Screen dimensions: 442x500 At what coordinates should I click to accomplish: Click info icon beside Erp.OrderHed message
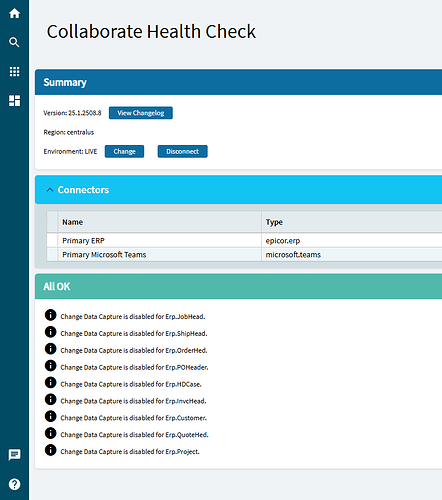pos(50,349)
